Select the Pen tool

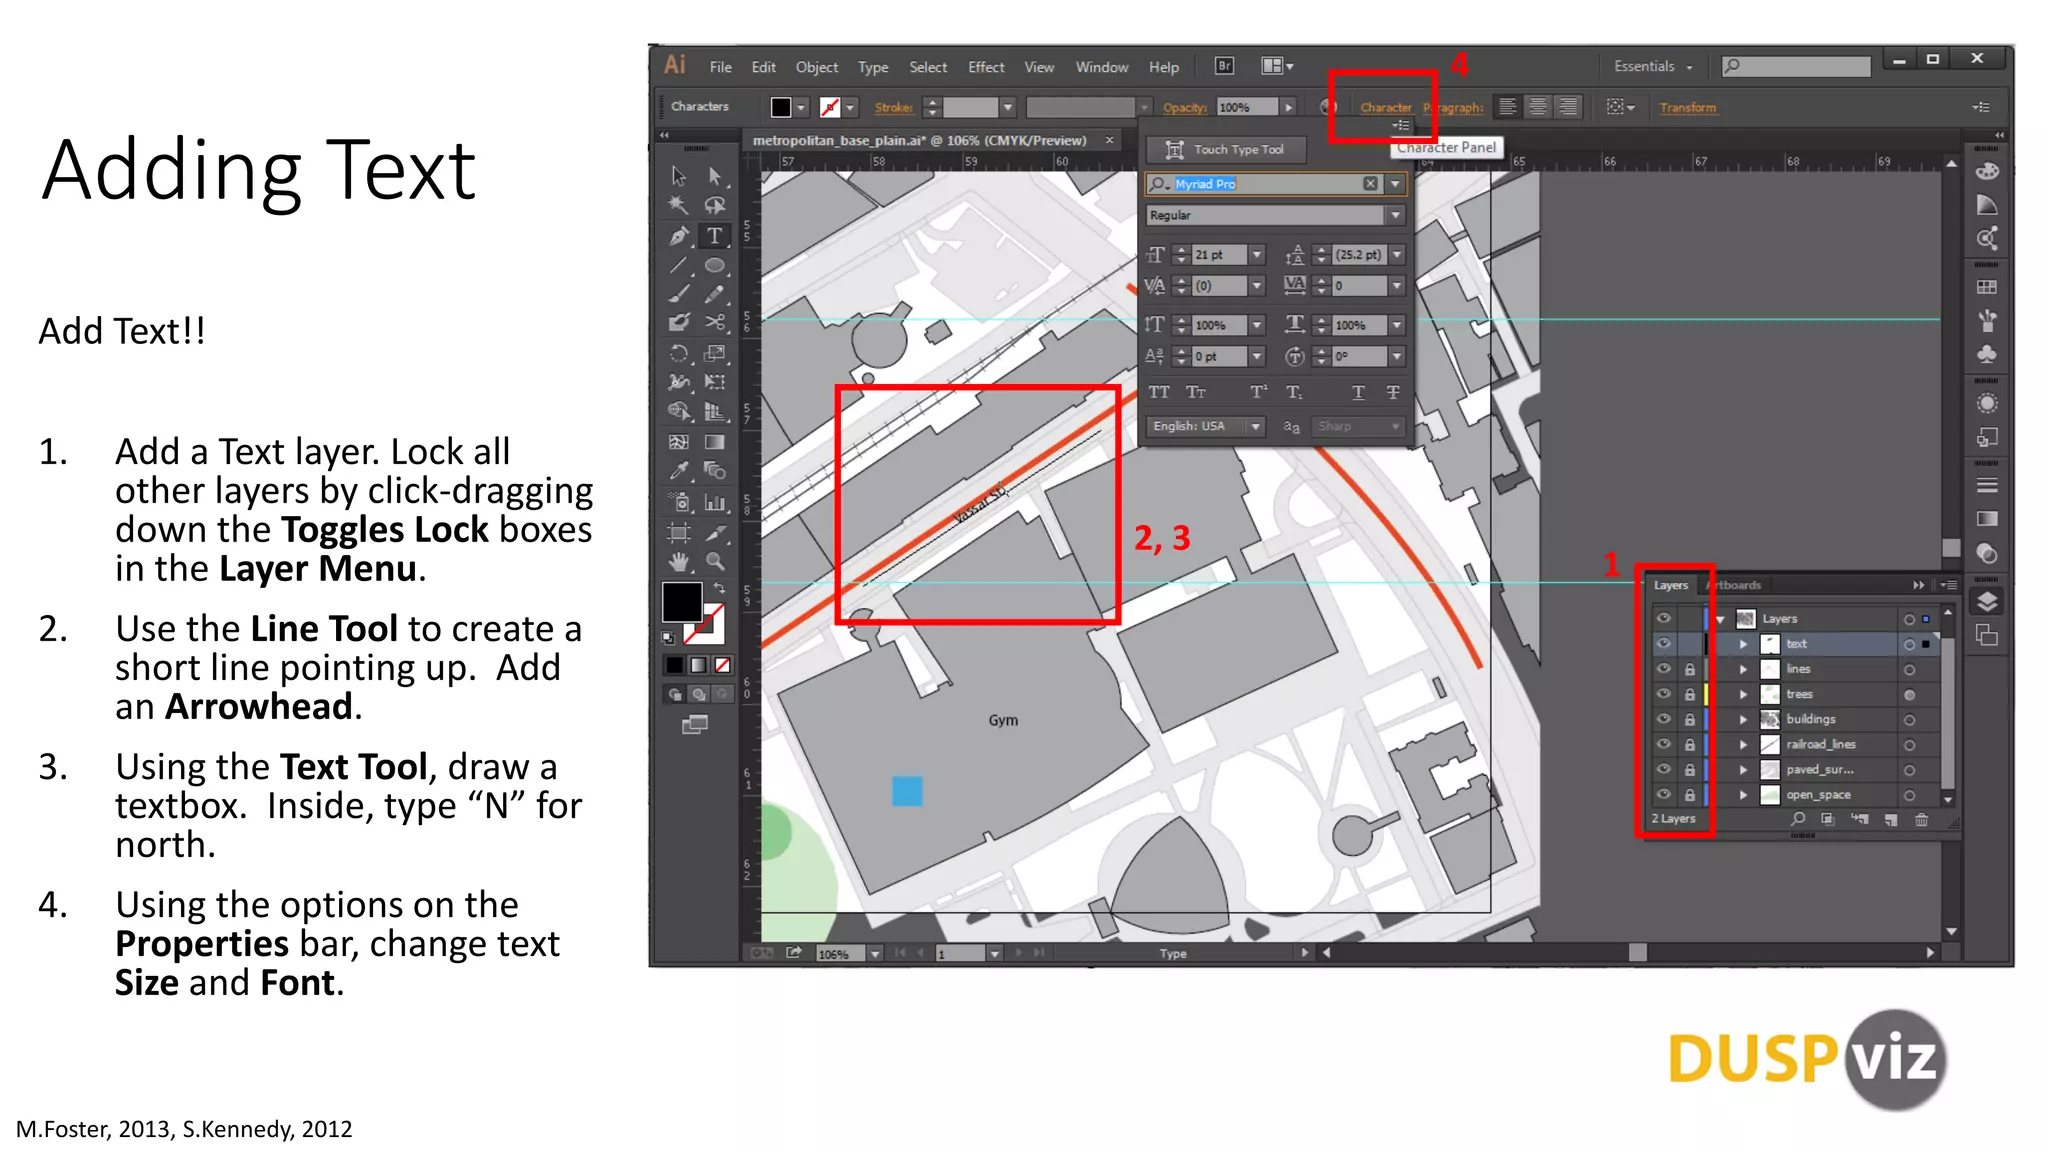click(679, 236)
